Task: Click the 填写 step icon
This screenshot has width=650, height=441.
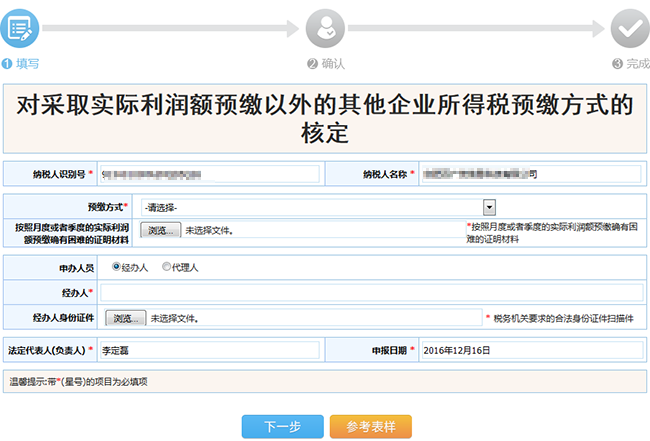Action: (20, 28)
